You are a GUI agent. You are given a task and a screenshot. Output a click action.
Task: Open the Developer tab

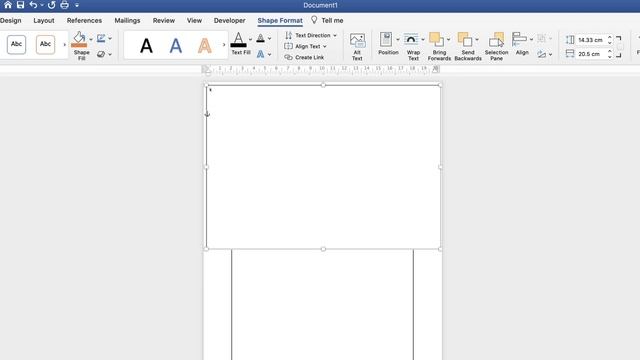[x=229, y=20]
